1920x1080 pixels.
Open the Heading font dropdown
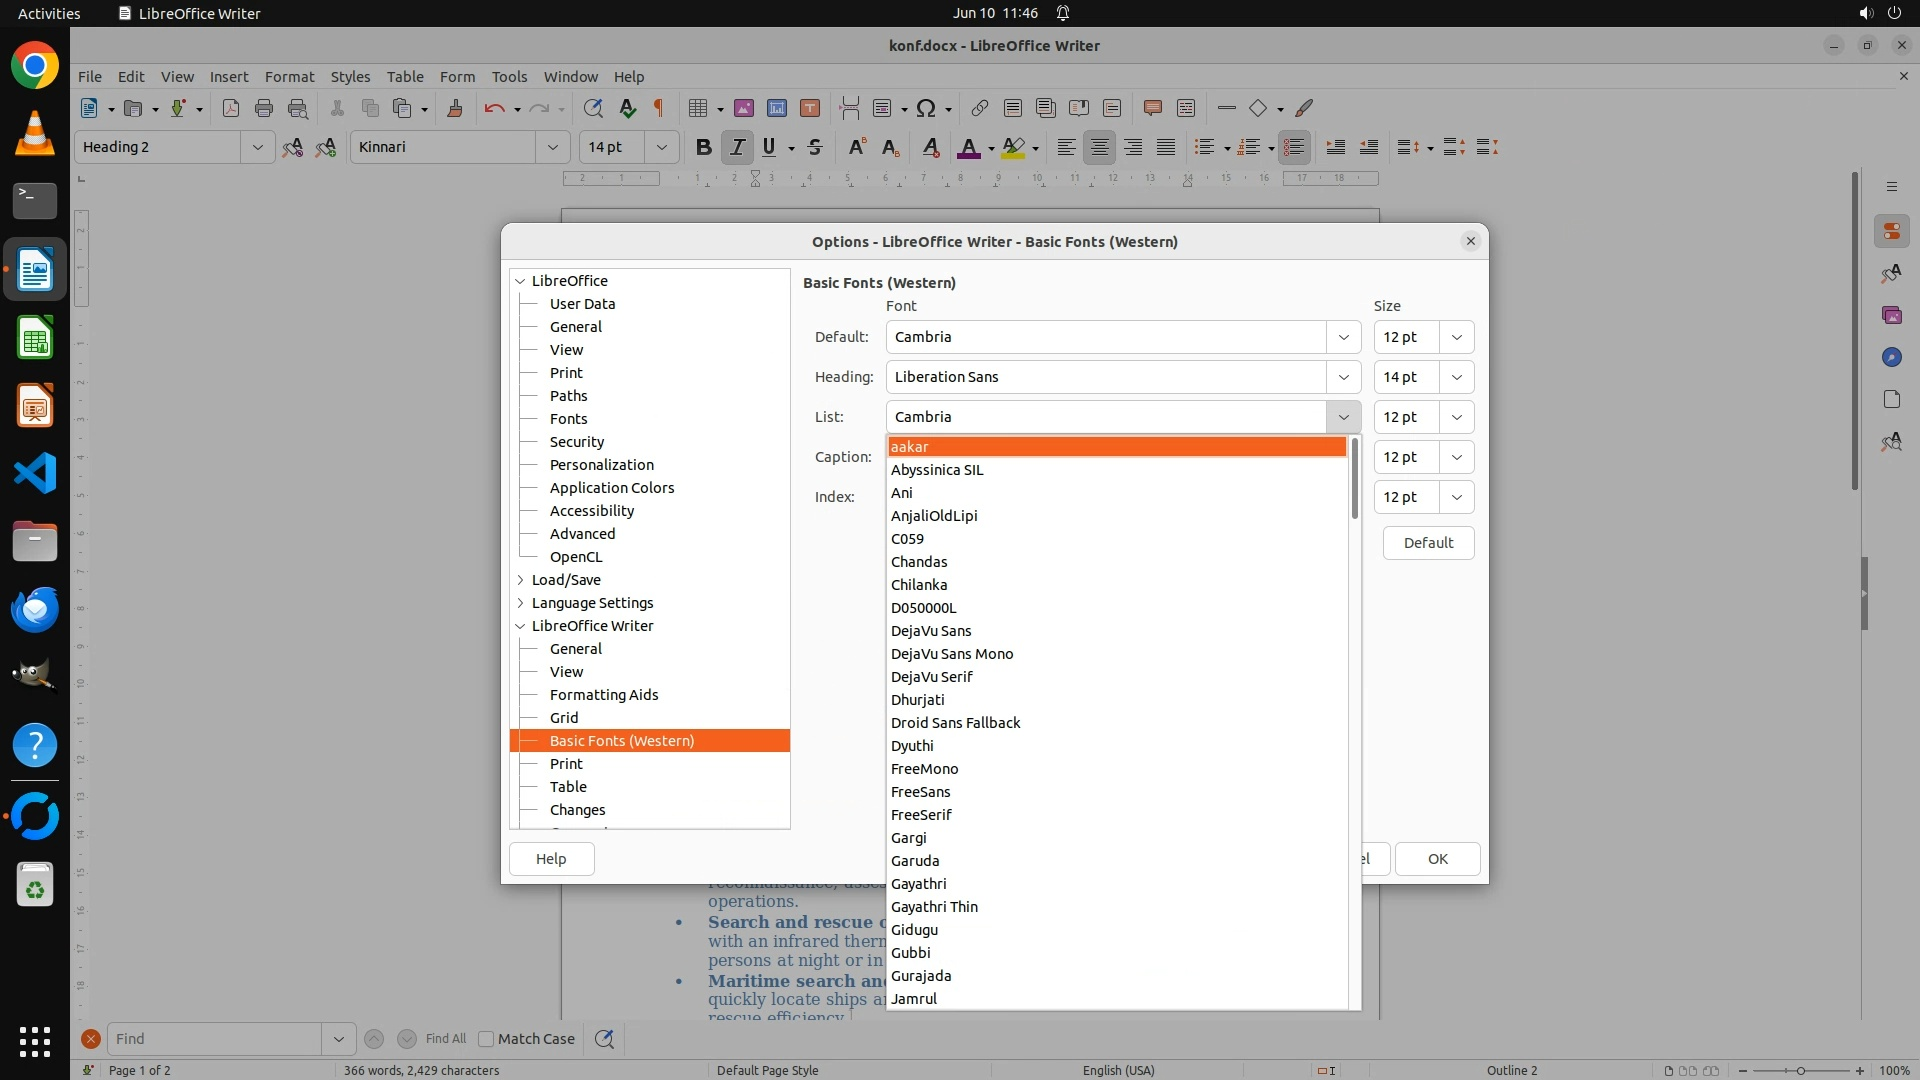[1343, 377]
